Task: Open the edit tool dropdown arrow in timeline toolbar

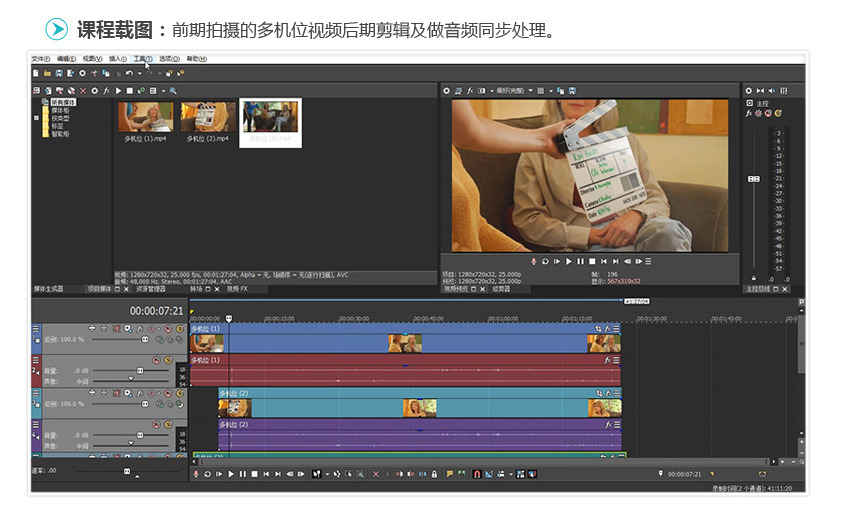Action: tap(327, 474)
